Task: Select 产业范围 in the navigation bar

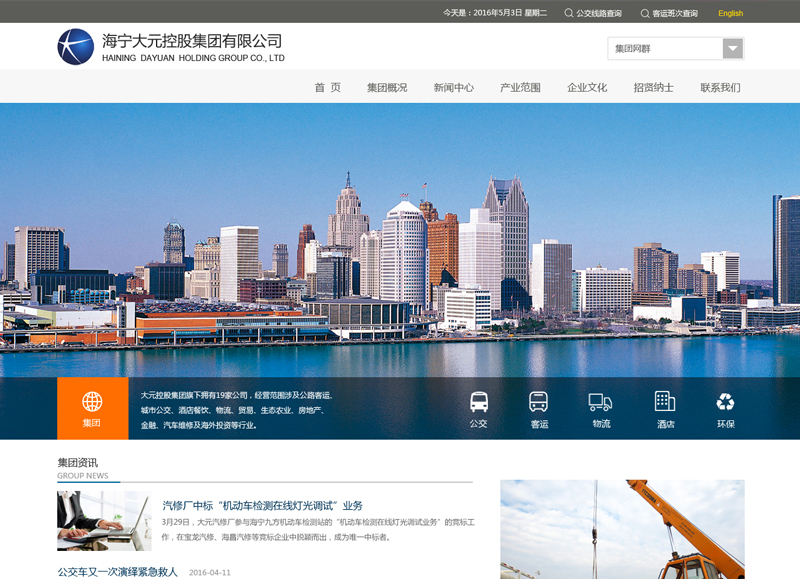Action: point(520,88)
